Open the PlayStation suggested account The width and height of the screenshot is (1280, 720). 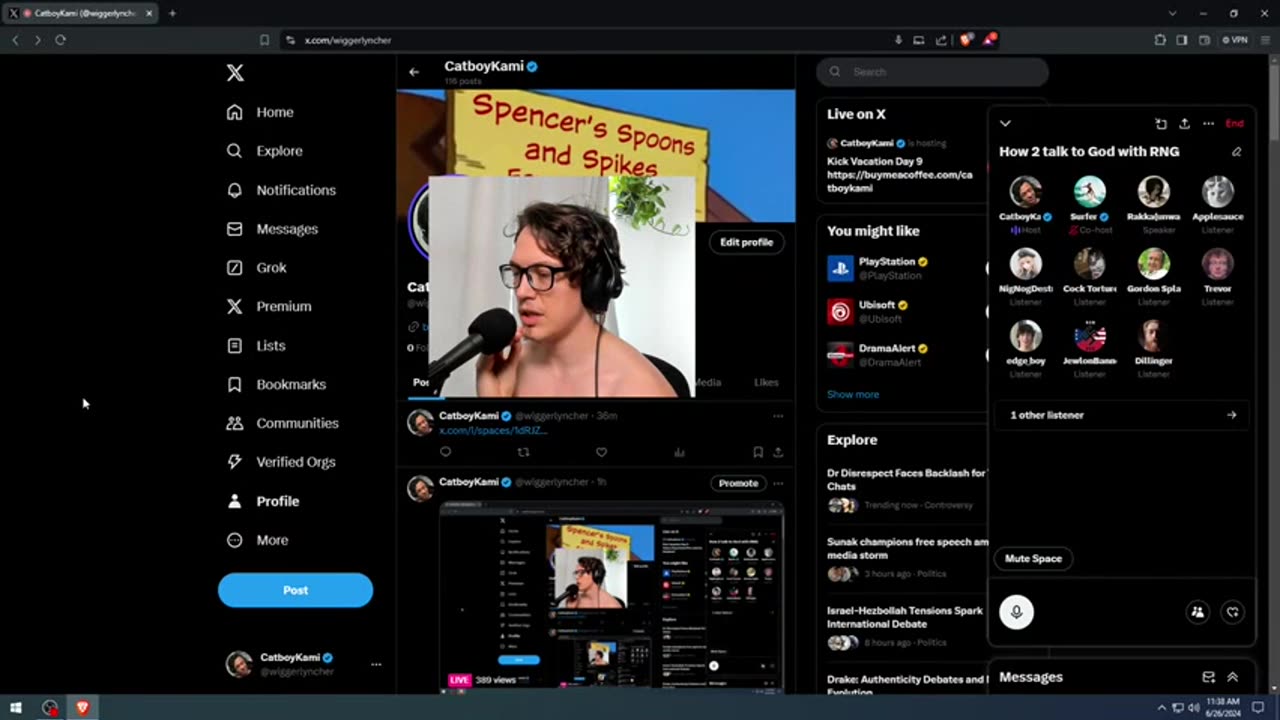pyautogui.click(x=905, y=268)
